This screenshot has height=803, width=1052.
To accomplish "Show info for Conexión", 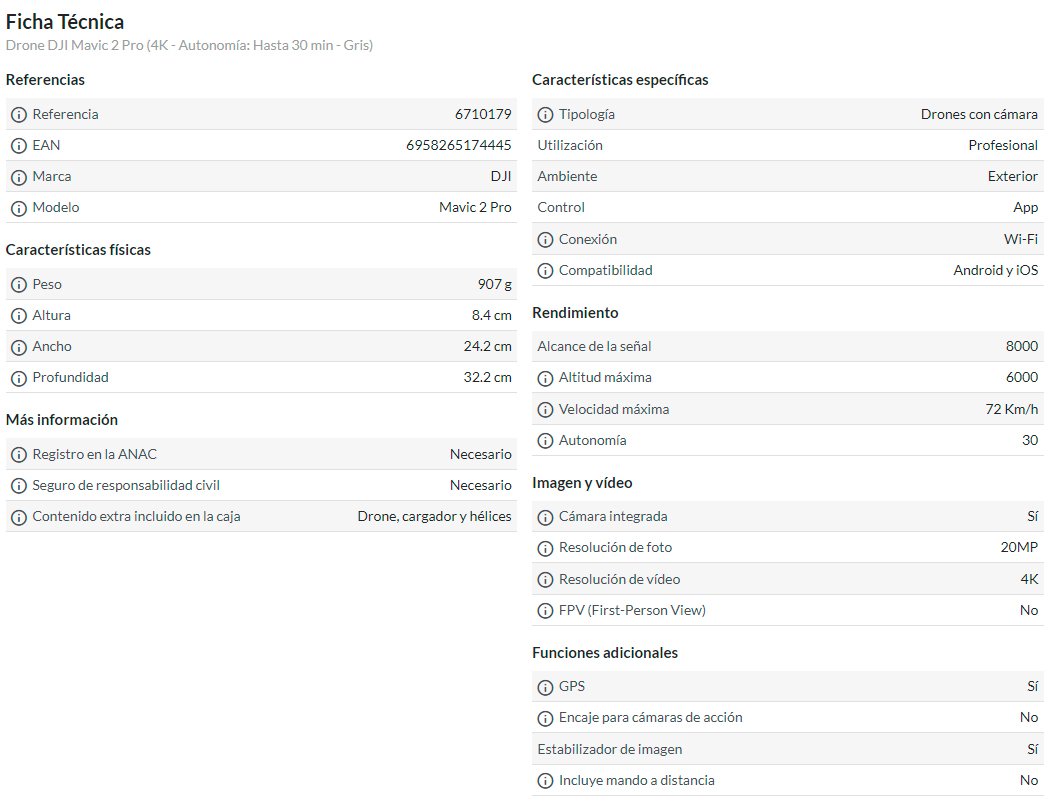I will pyautogui.click(x=545, y=239).
